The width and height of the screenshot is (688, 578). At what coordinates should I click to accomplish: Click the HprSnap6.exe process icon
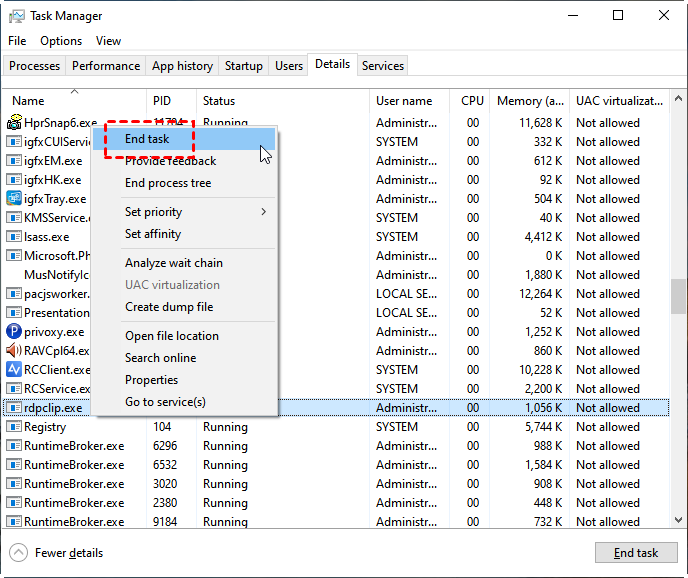pyautogui.click(x=14, y=123)
